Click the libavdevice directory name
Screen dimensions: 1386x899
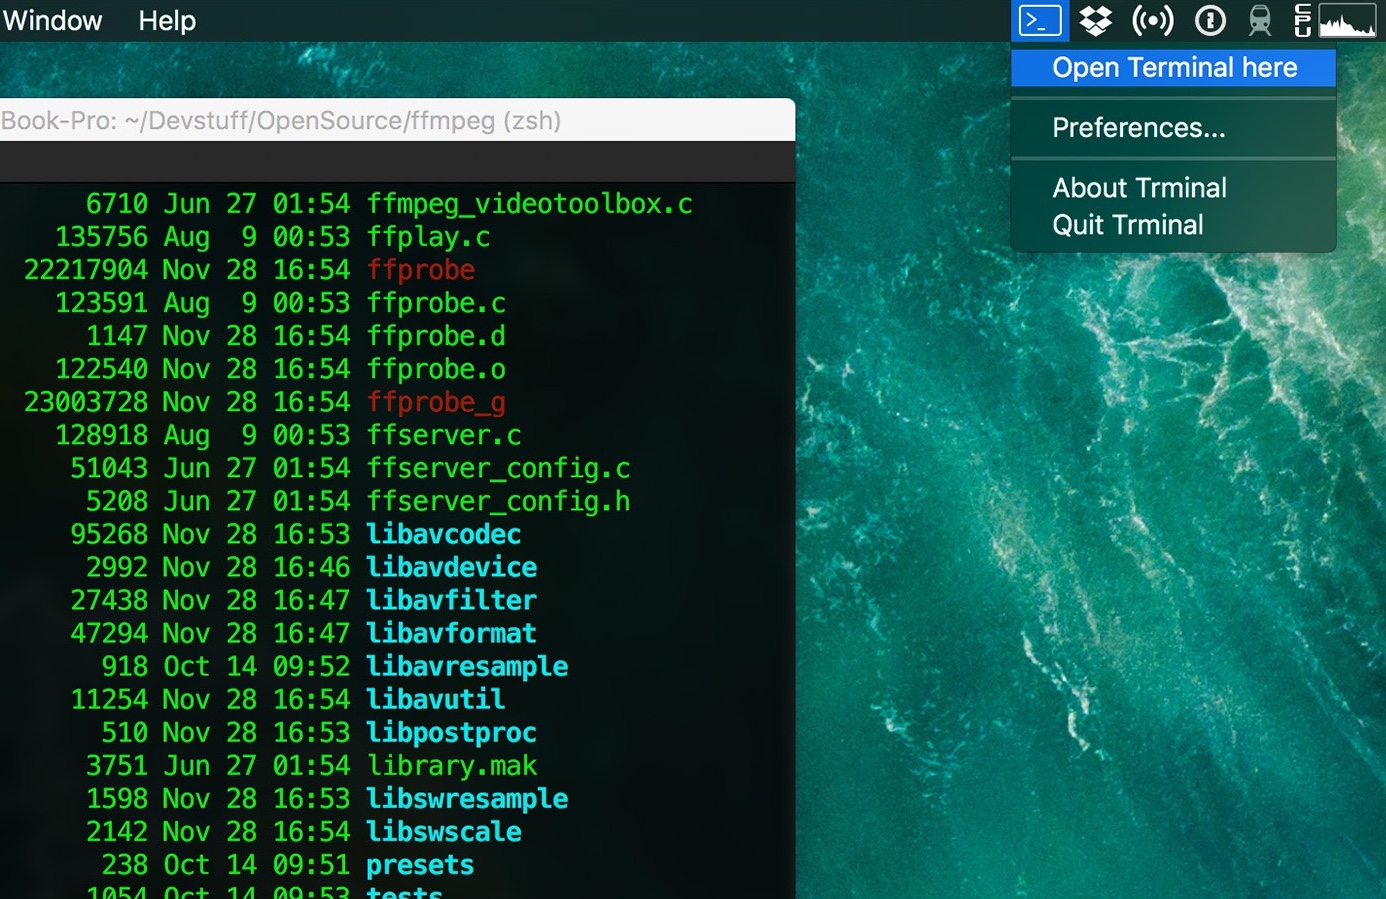tap(451, 567)
